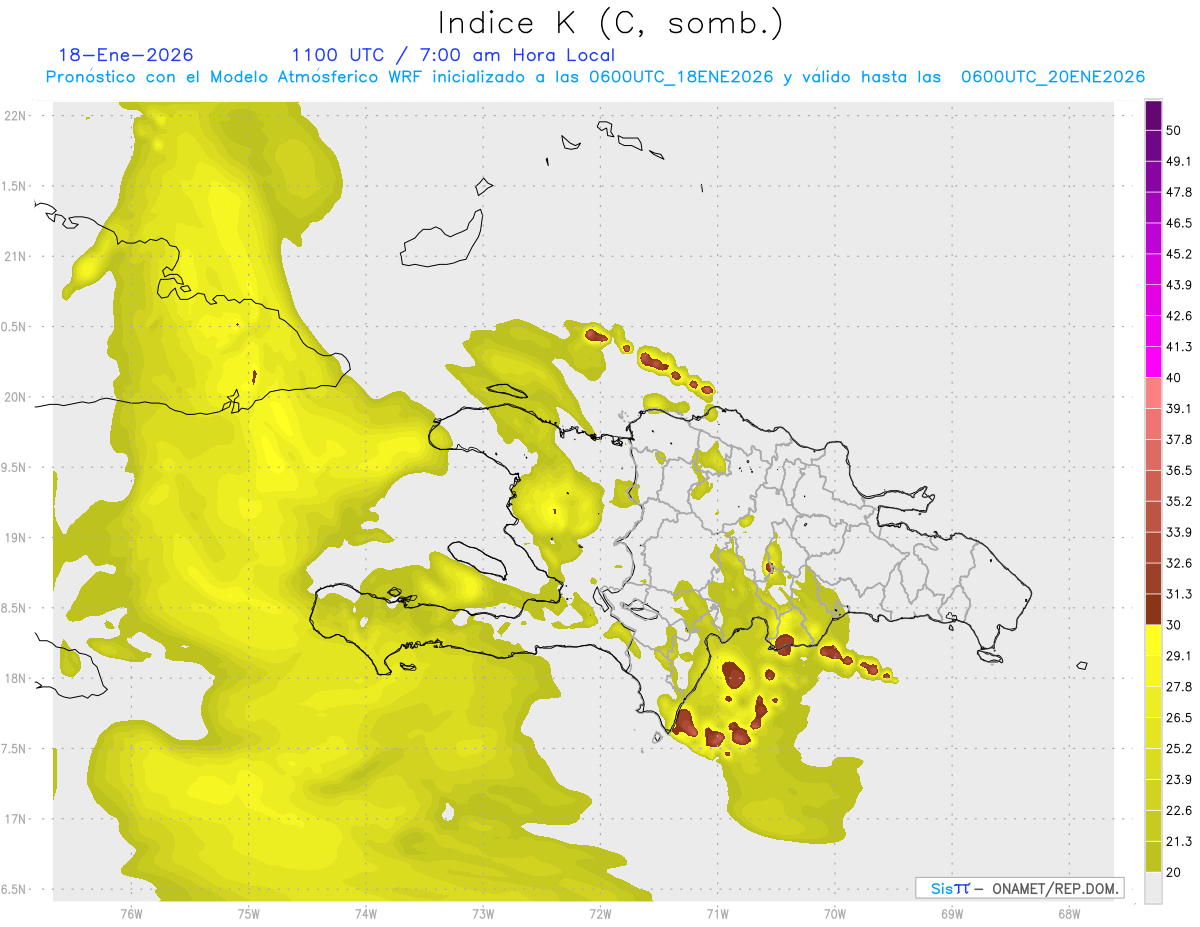Click the latitude axis label "18N"
This screenshot has height=927, width=1200.
click(16, 679)
